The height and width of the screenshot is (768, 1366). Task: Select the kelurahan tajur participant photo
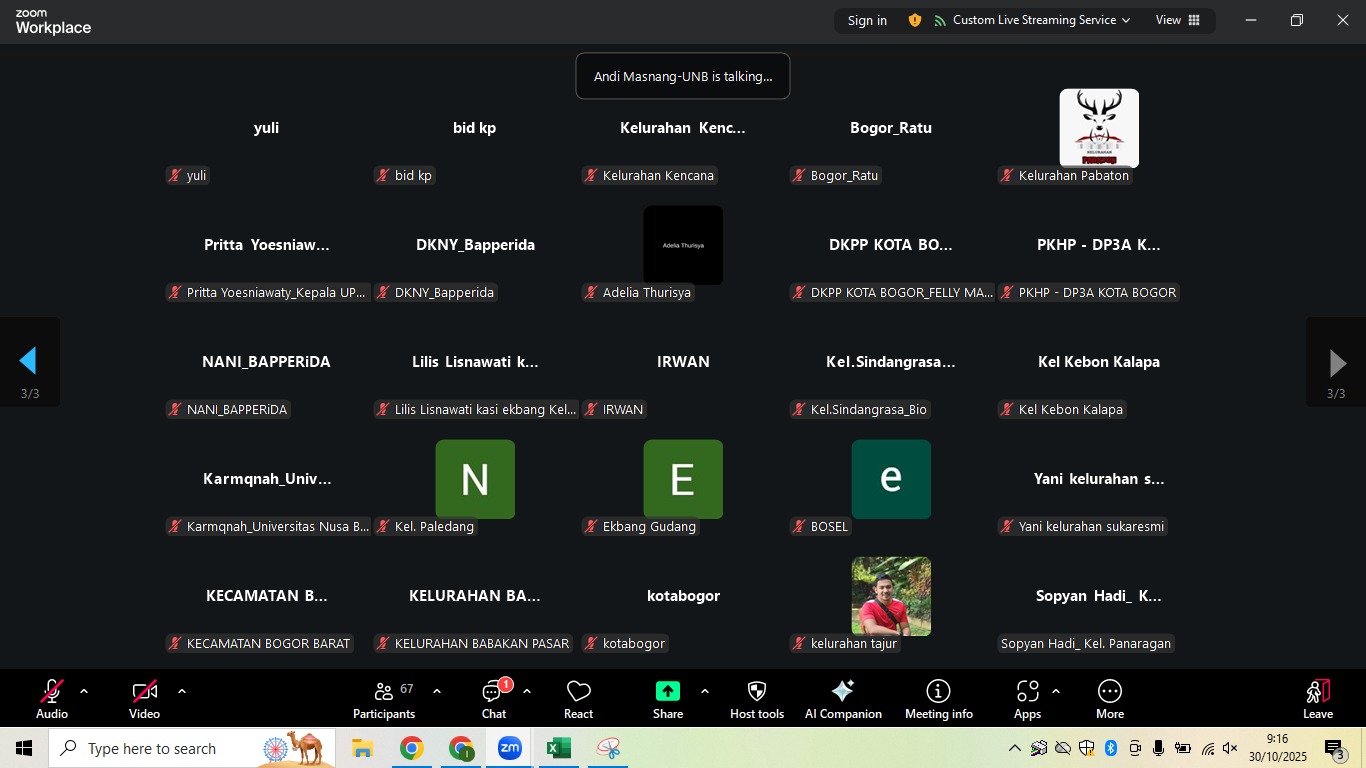[891, 596]
